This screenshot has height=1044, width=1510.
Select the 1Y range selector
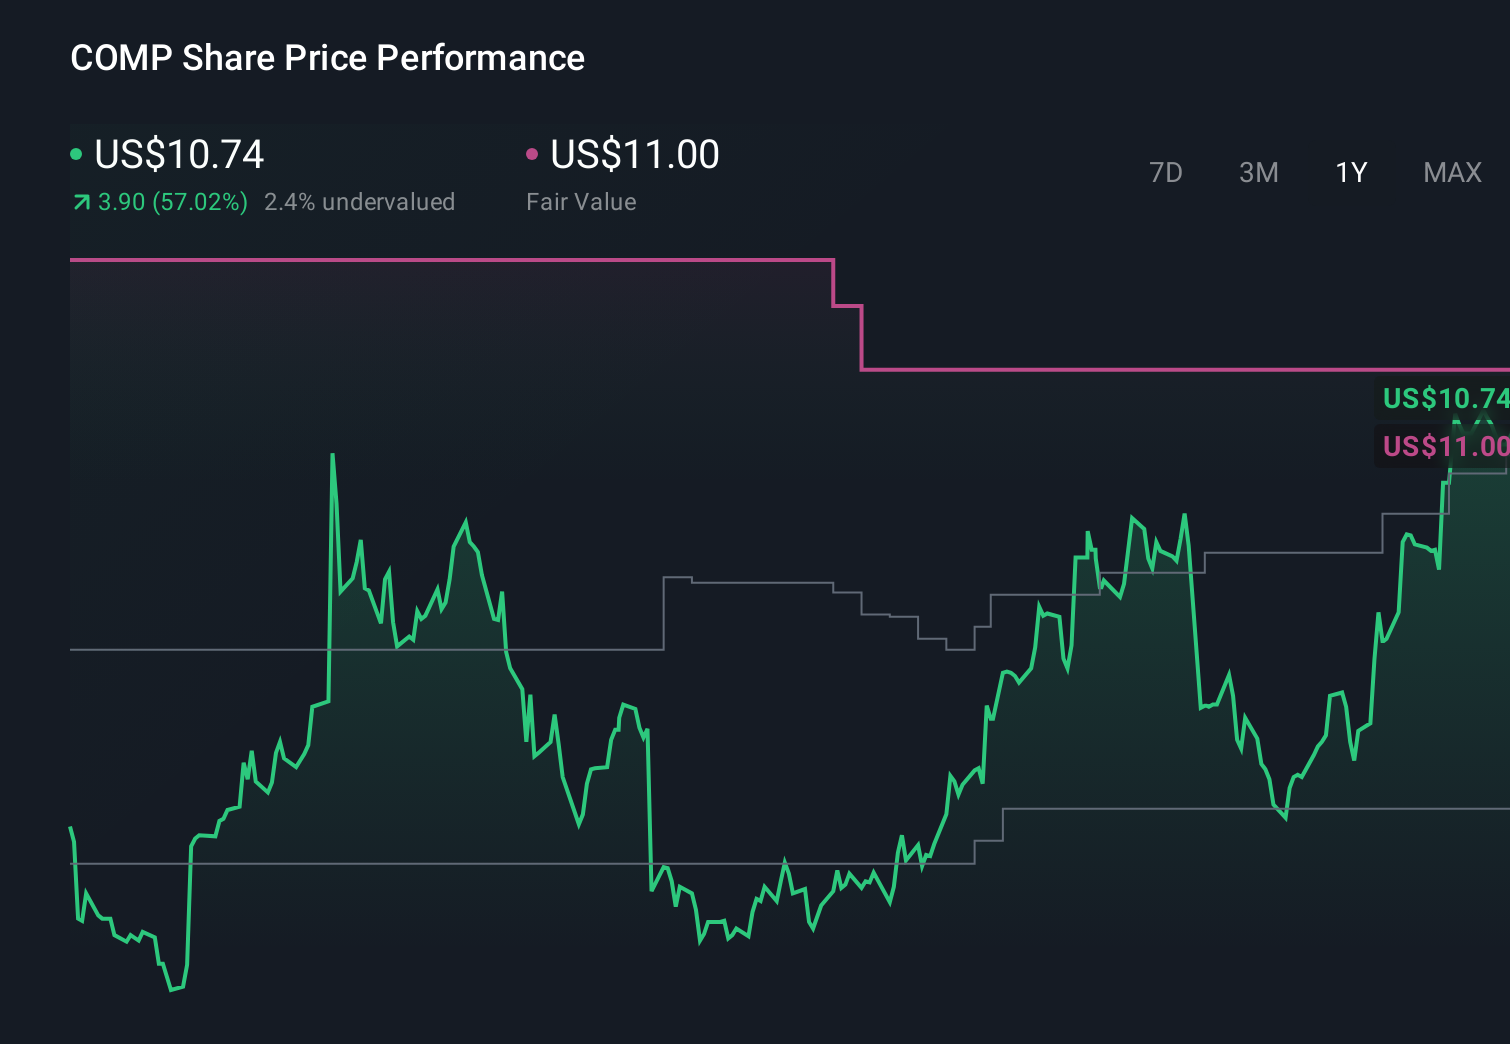[1350, 173]
